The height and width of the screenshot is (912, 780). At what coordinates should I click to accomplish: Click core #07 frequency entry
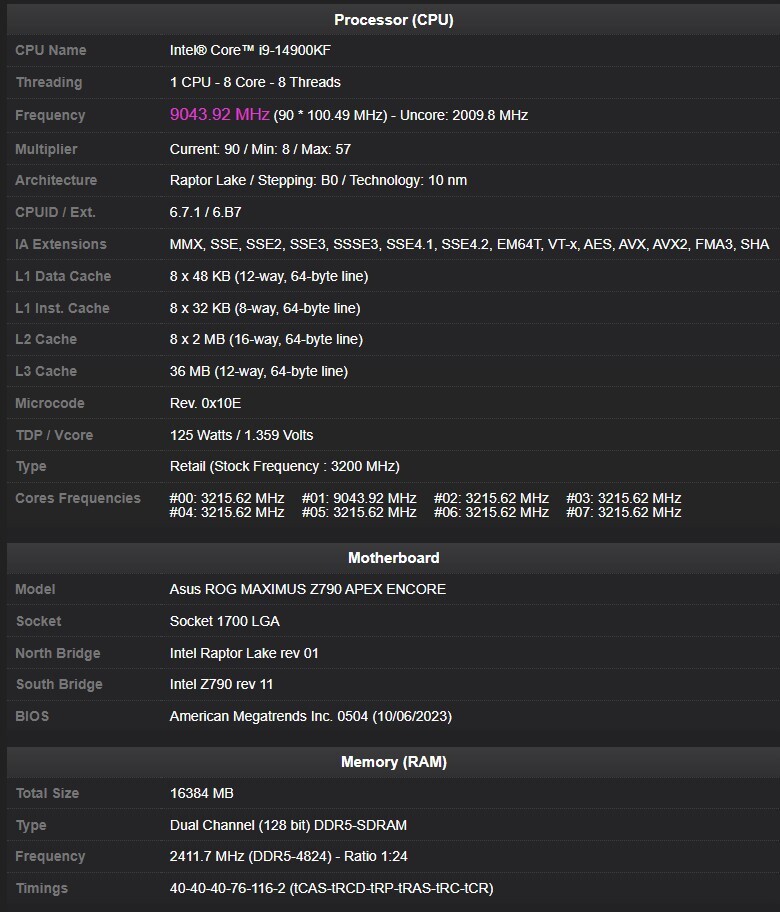[x=624, y=512]
